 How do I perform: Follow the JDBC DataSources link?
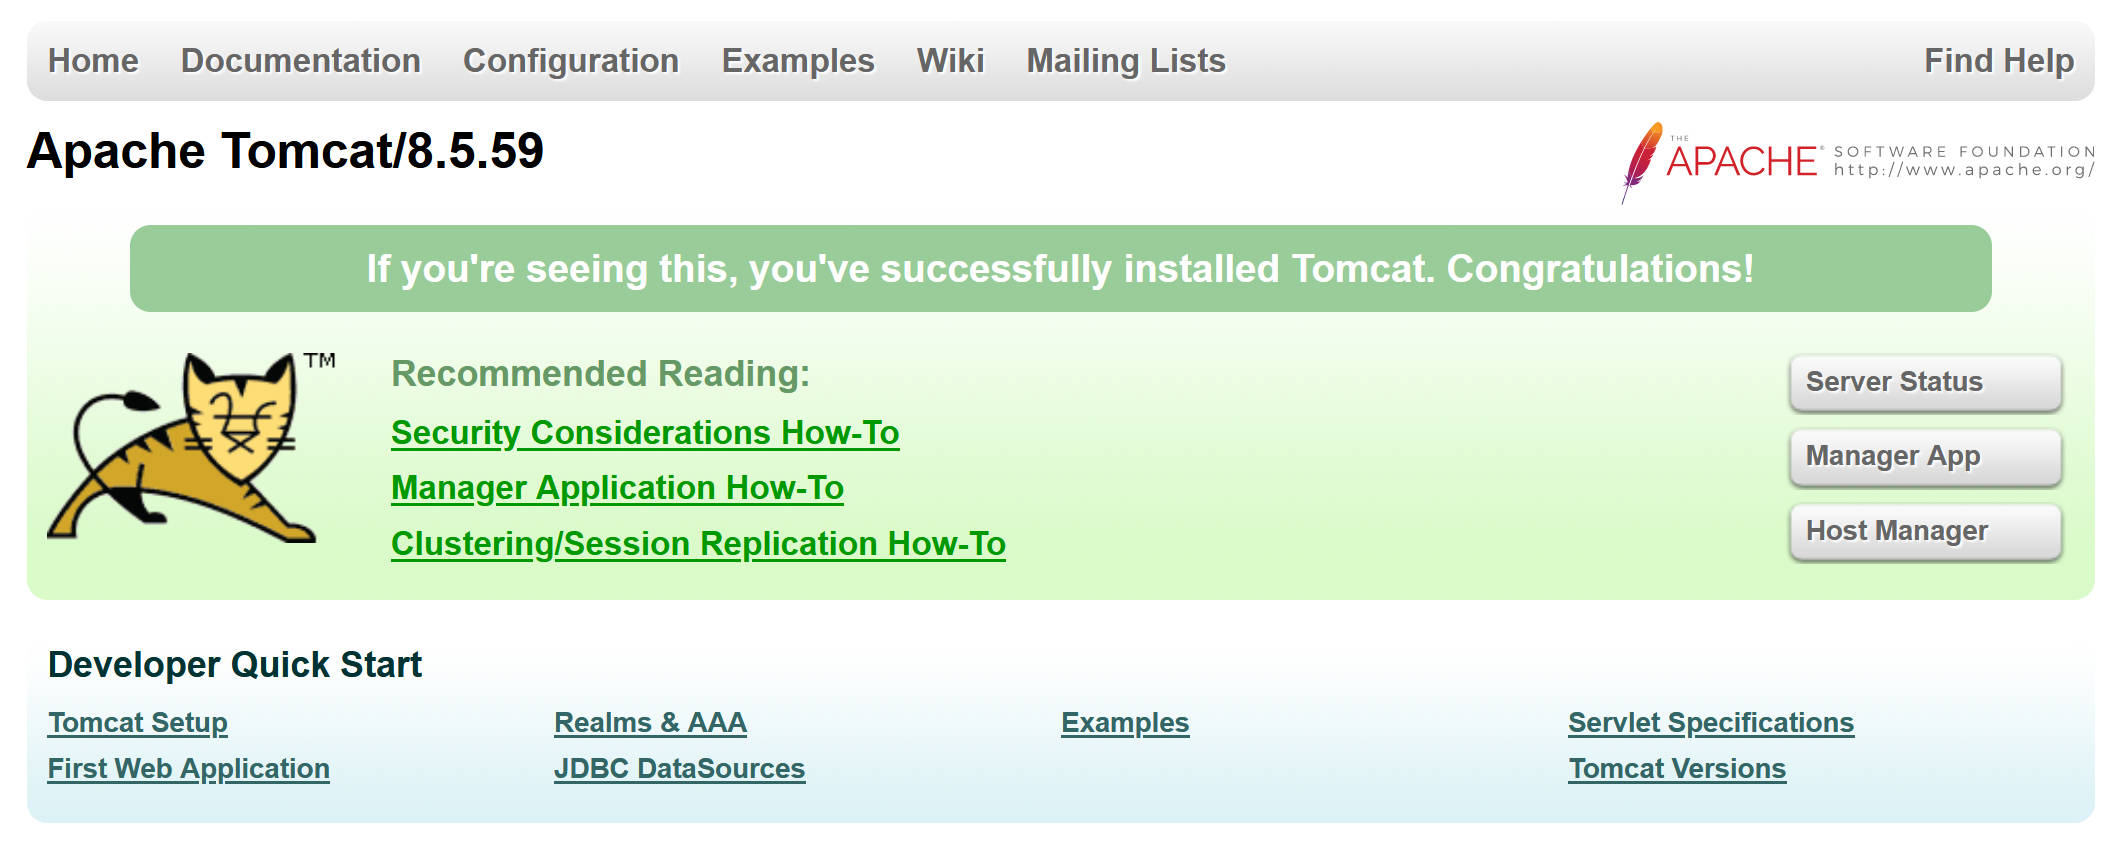coord(679,769)
